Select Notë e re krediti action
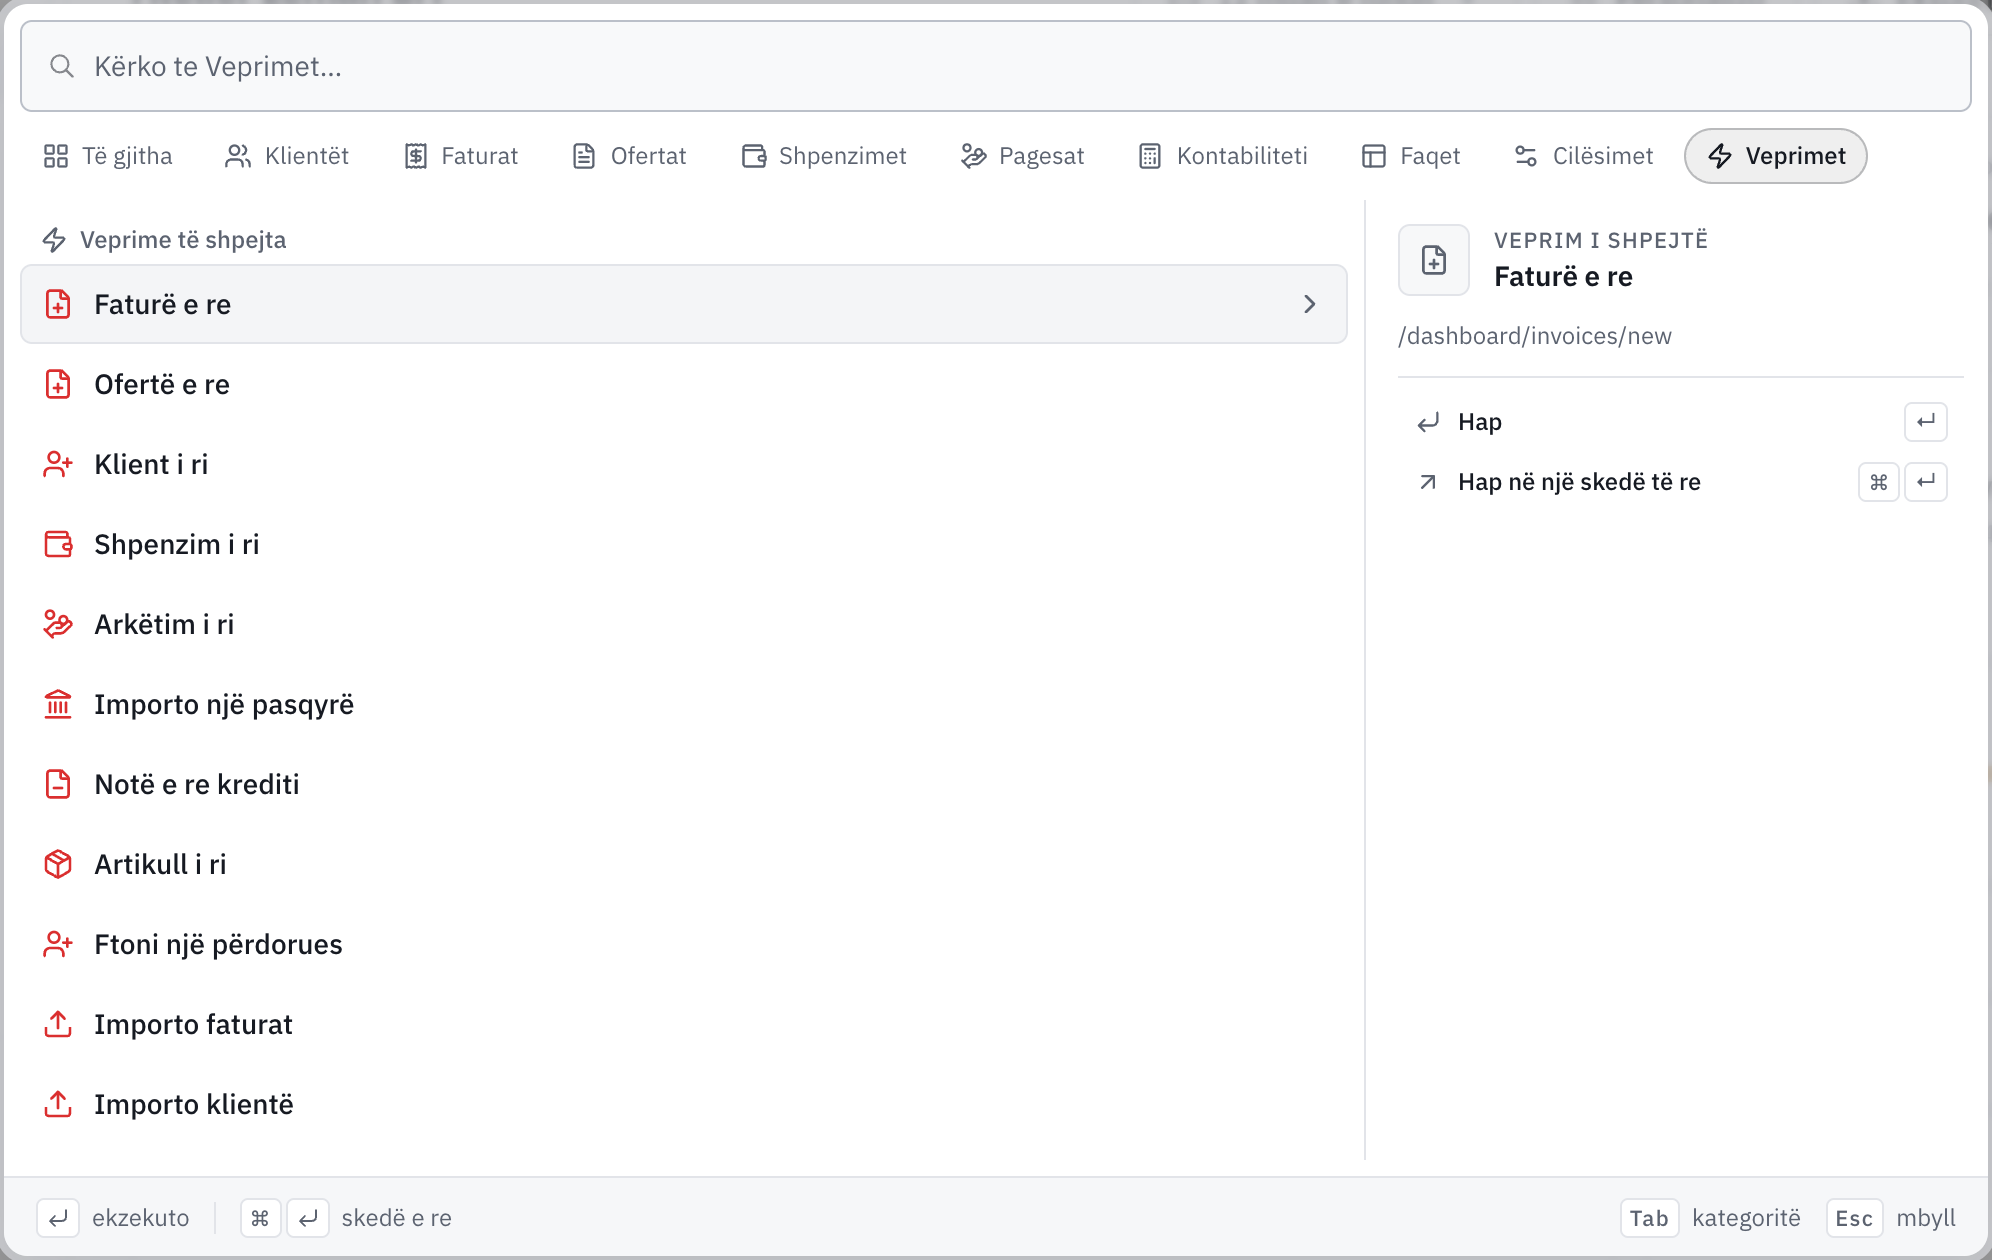 click(684, 784)
